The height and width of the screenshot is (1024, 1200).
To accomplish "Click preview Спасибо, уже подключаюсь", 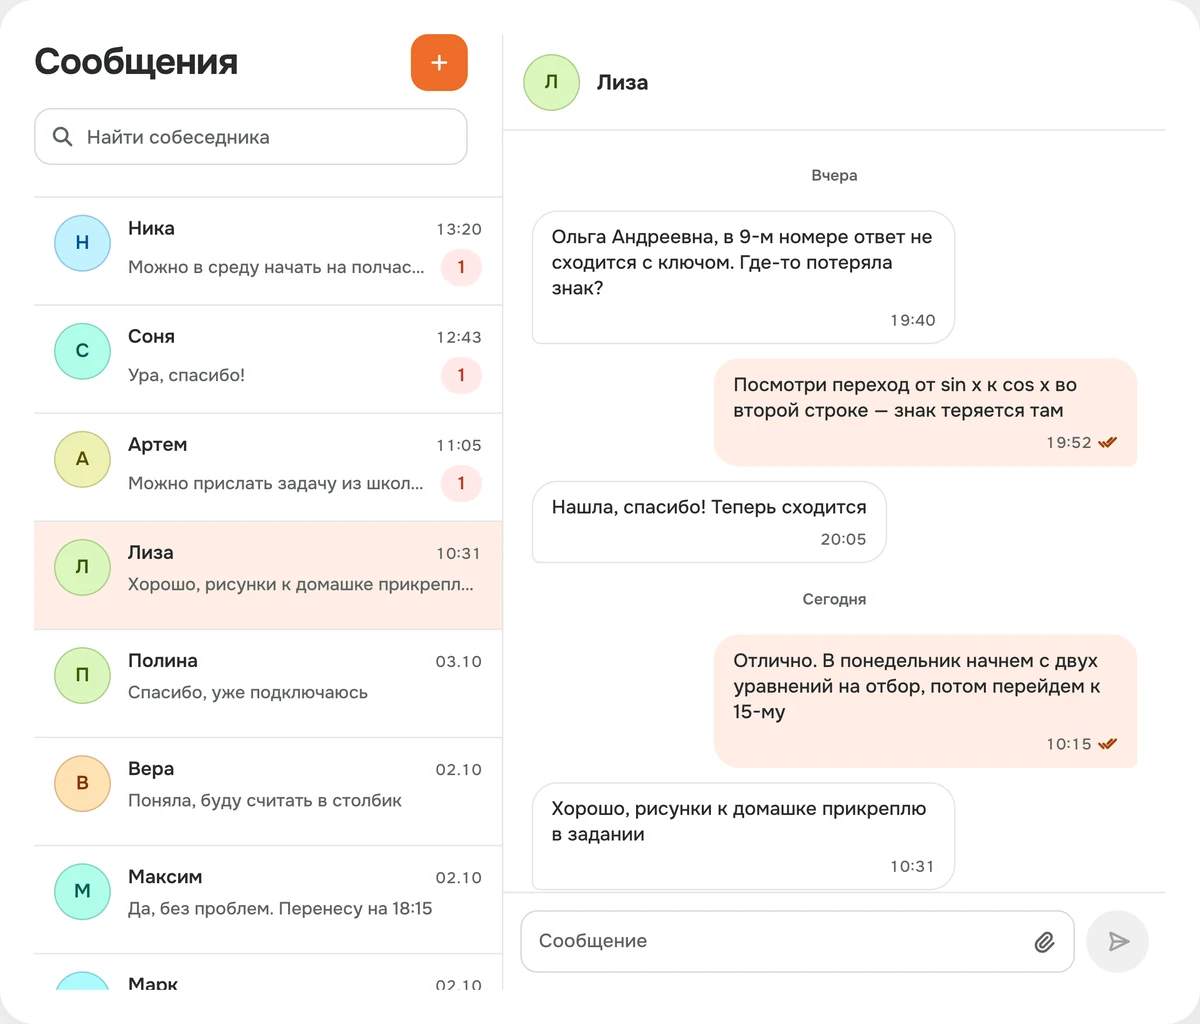I will pos(248,692).
